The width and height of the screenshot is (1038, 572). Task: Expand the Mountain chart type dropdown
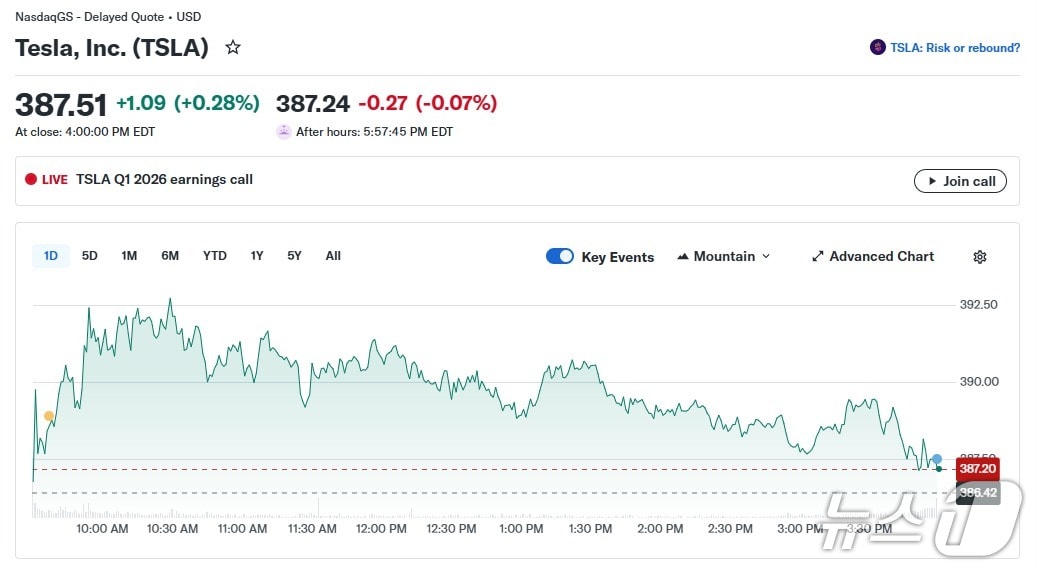pos(724,257)
